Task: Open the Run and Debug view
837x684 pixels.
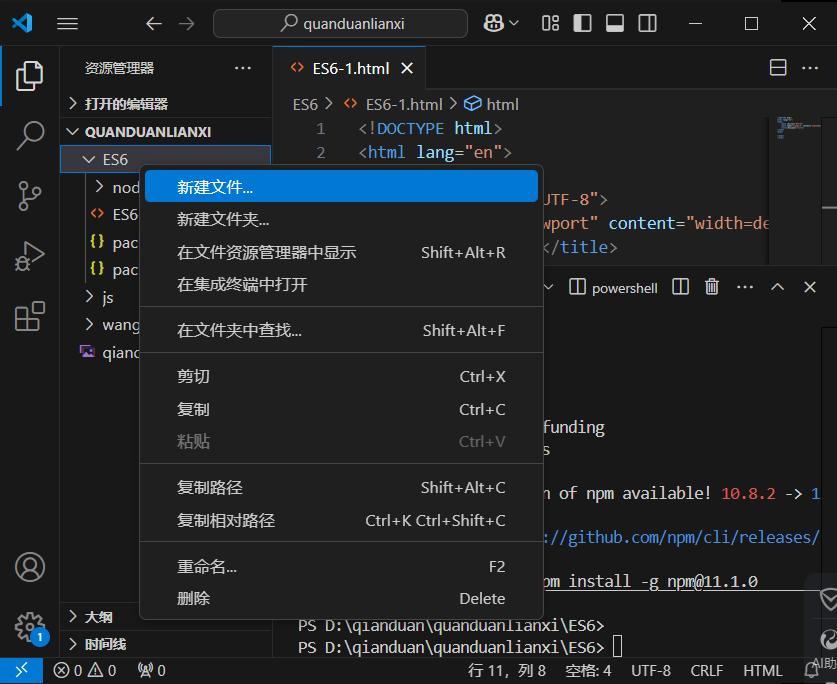Action: pos(30,256)
